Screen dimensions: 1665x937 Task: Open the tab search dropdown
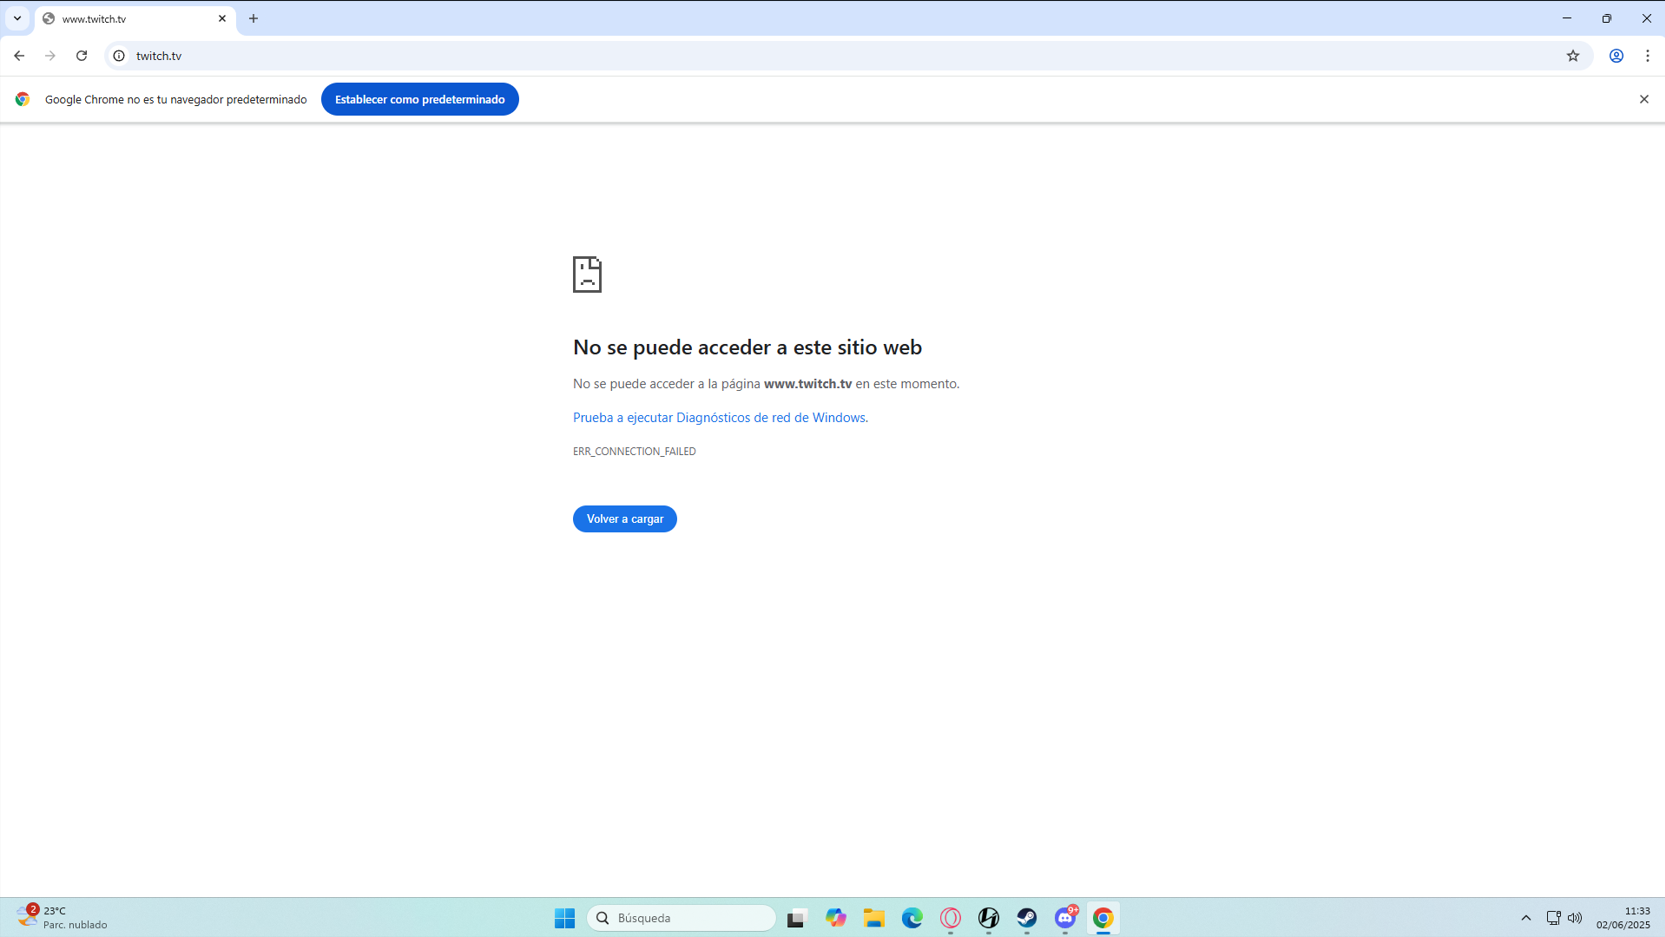[x=17, y=19]
